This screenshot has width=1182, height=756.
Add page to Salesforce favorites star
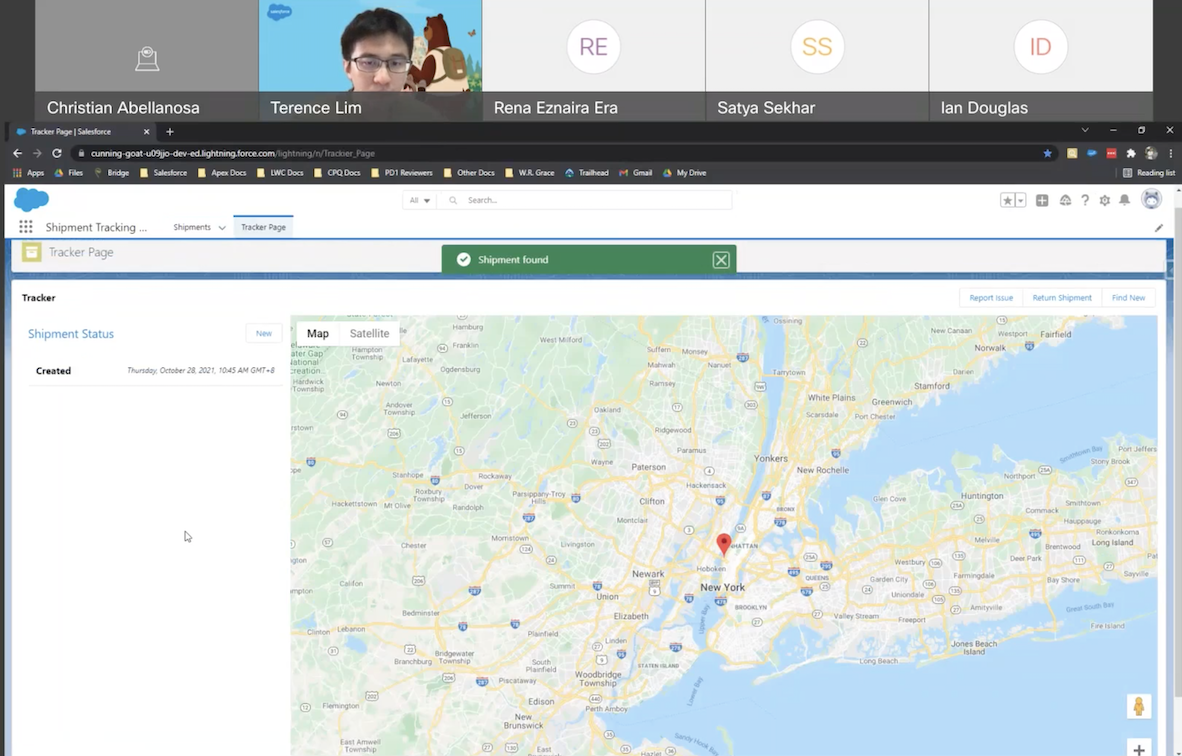[1007, 200]
